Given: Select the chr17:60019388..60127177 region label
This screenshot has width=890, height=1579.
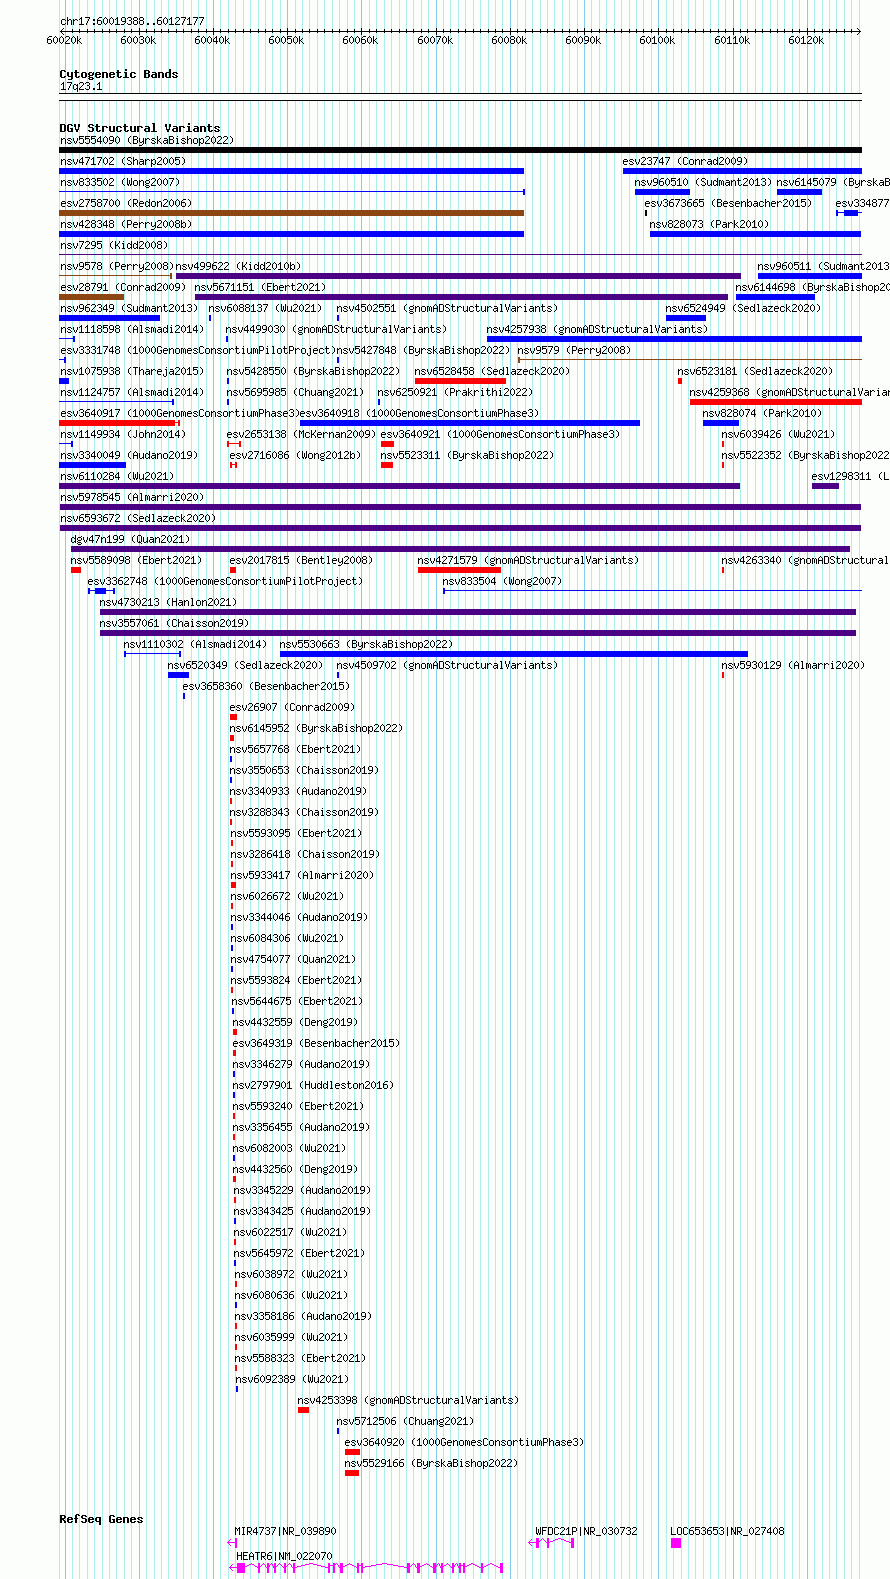Looking at the screenshot, I should [x=132, y=21].
